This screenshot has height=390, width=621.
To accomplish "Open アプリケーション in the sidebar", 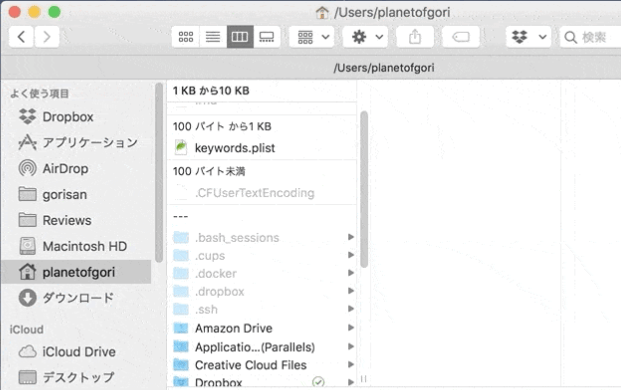I will coord(76,143).
